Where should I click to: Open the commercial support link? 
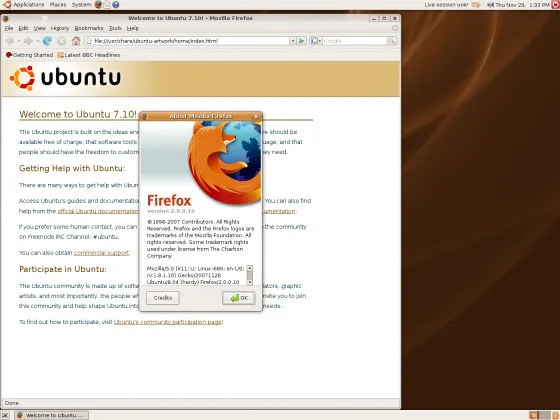point(101,252)
